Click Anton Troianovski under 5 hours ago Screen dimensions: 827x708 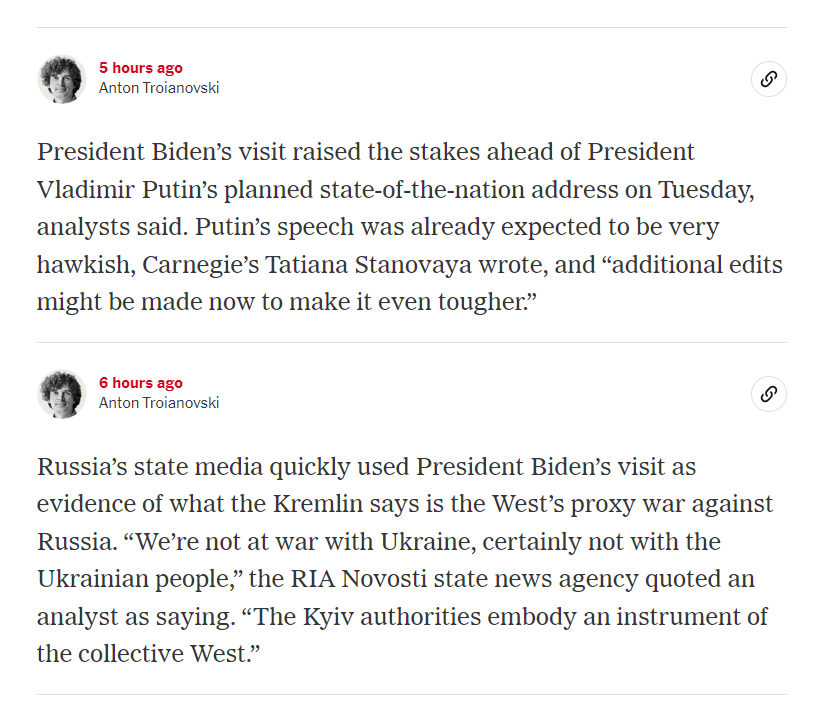tap(159, 88)
